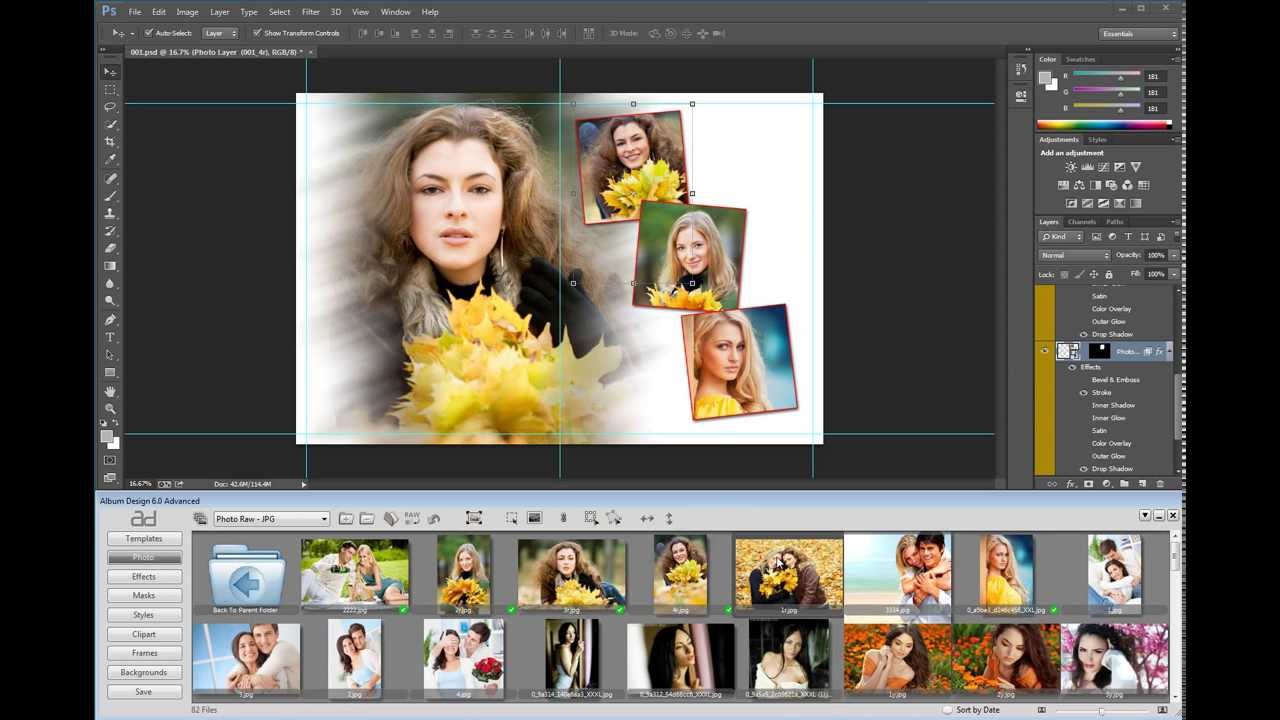Open the Filter menu
The width and height of the screenshot is (1280, 720).
(310, 12)
